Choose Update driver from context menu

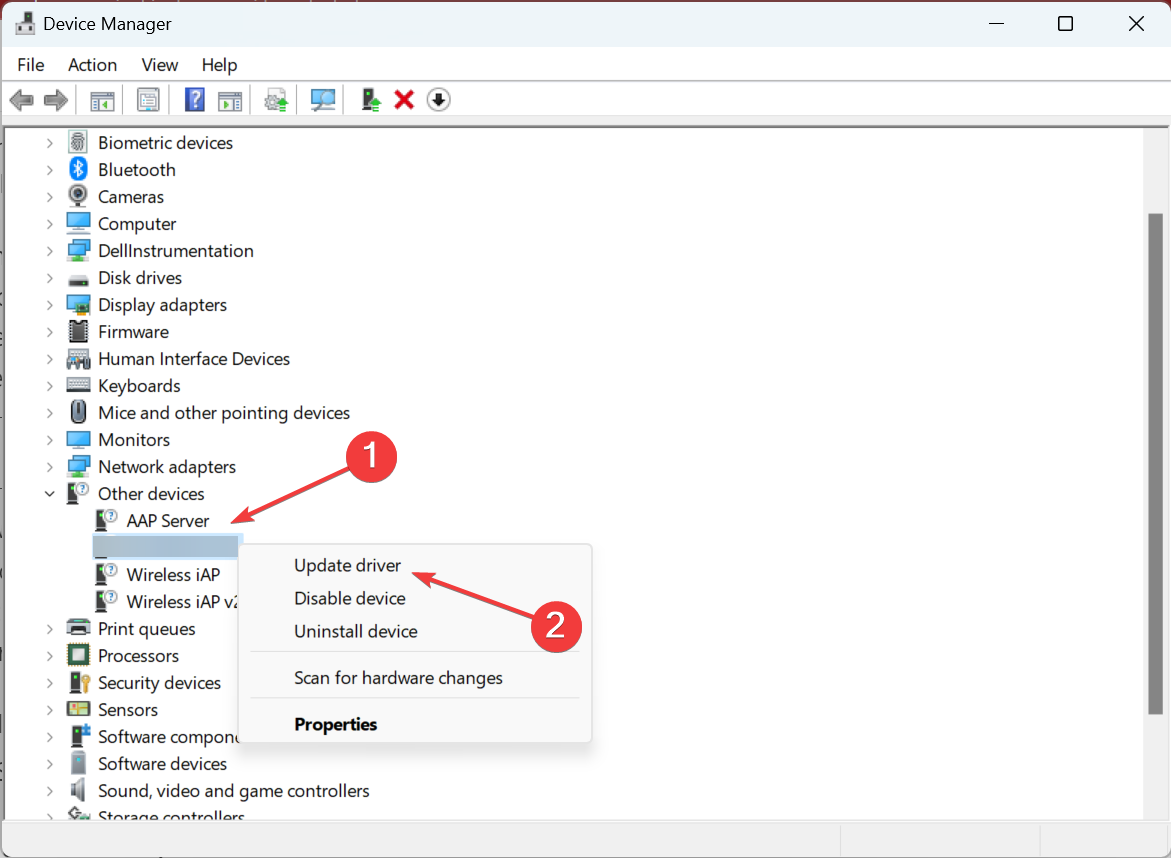point(347,565)
